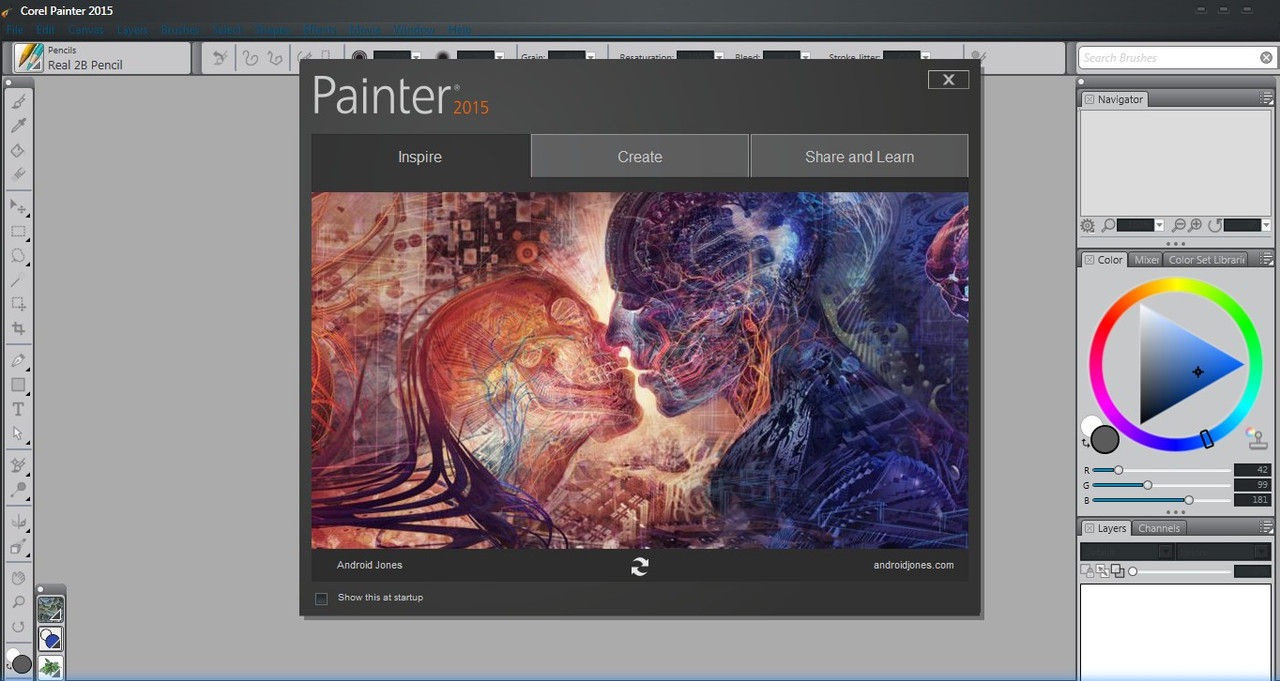The width and height of the screenshot is (1280, 681).
Task: Toggle the first layer lock icon
Action: [1088, 571]
